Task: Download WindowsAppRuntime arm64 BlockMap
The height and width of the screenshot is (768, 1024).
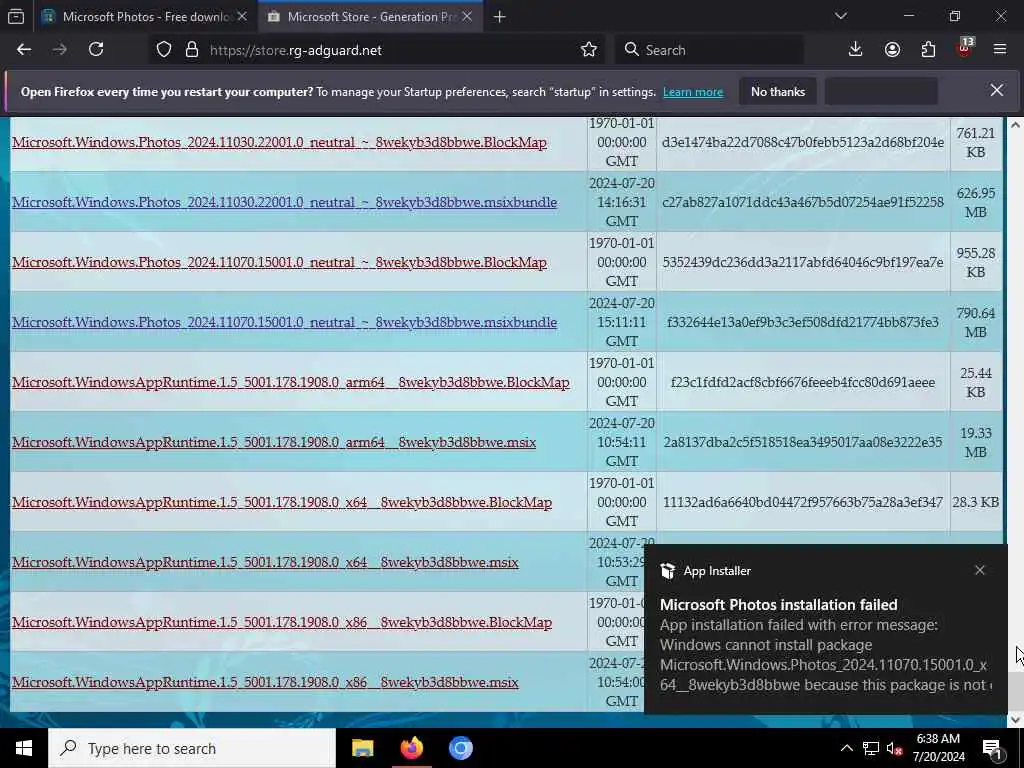Action: [x=291, y=383]
